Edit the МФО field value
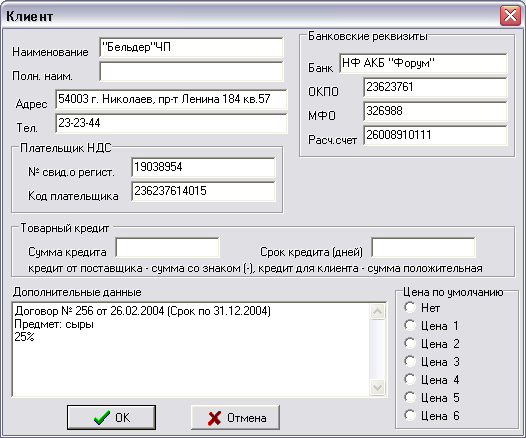Screen dimensions: 526x438 click(435, 111)
